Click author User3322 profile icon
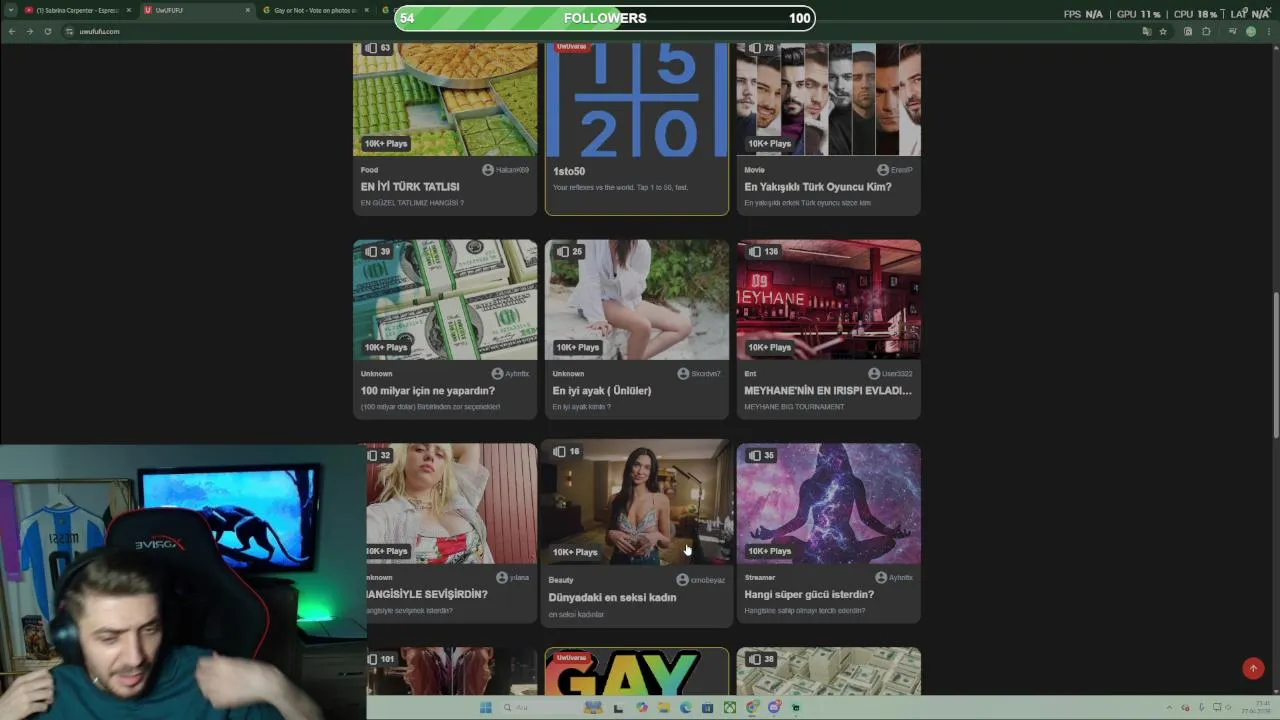Screen dimensions: 1280x720 [874, 374]
